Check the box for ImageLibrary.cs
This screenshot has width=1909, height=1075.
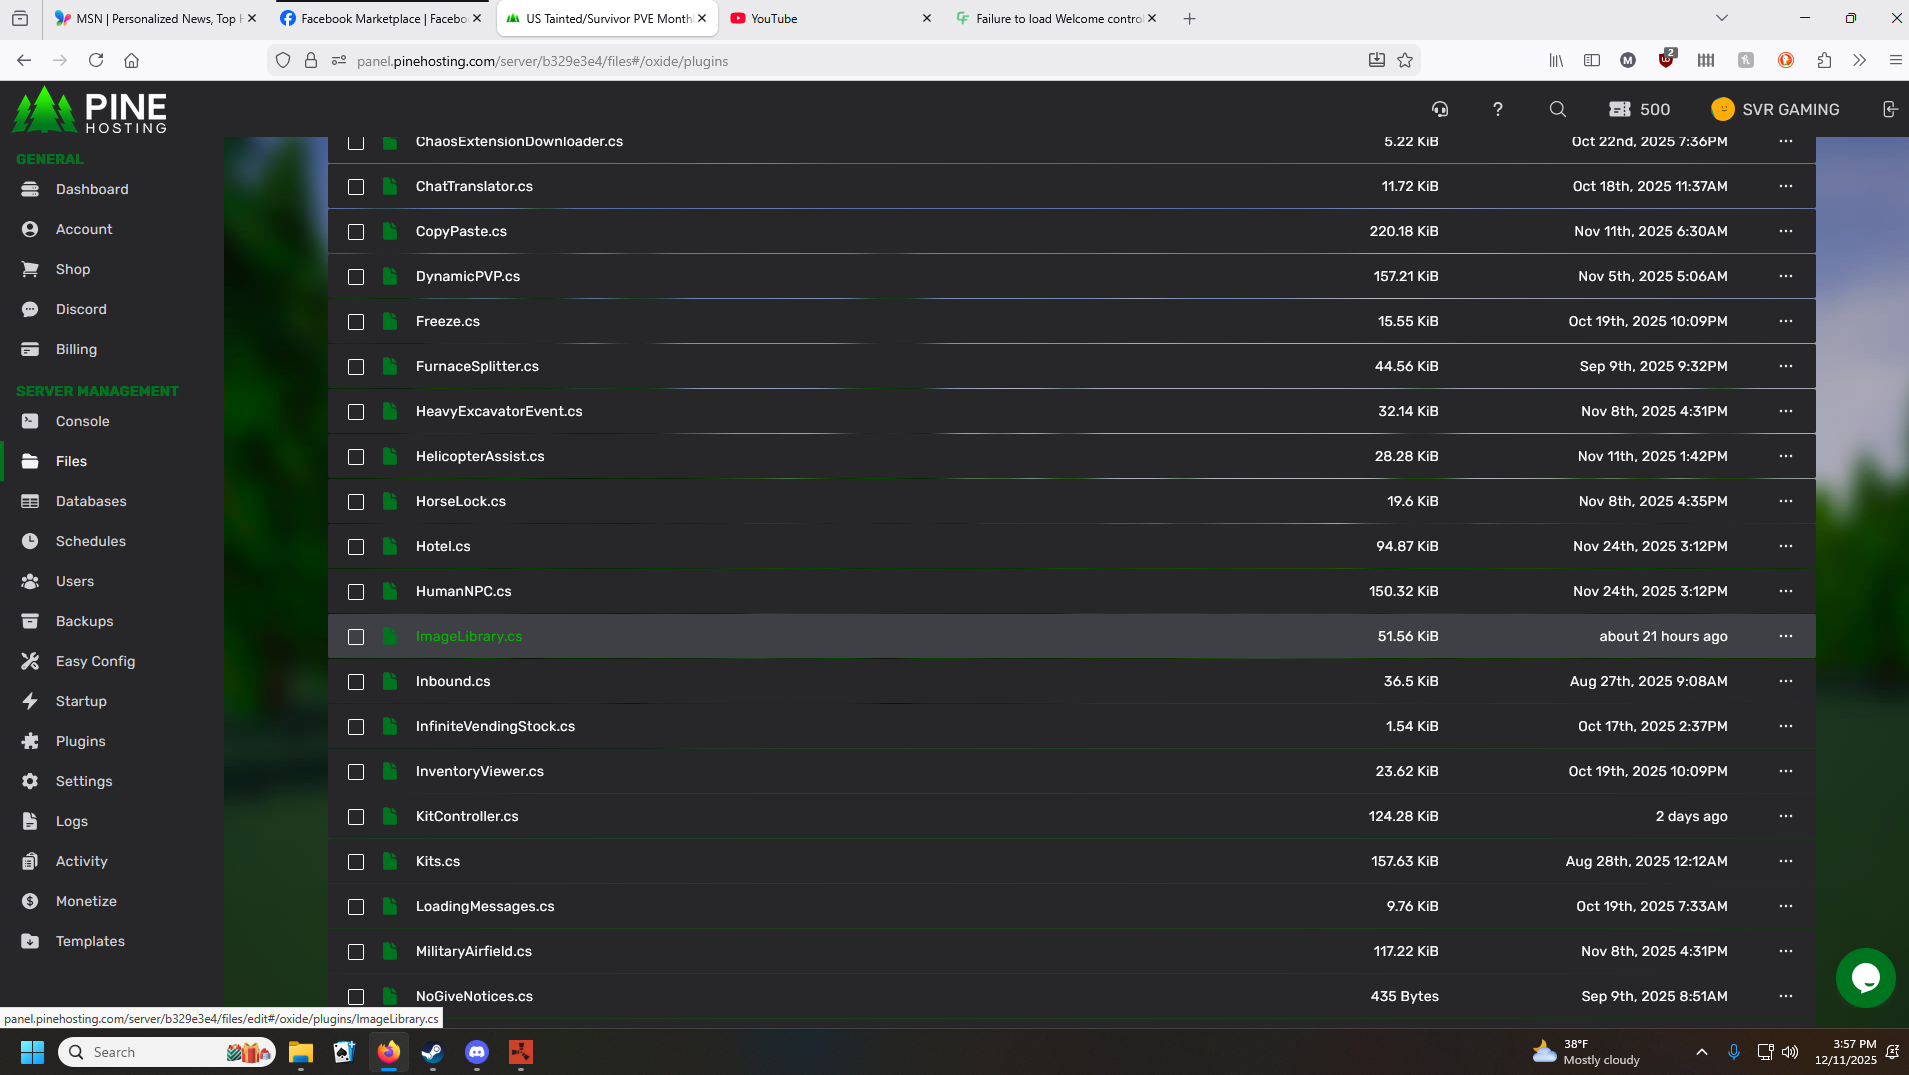point(356,637)
